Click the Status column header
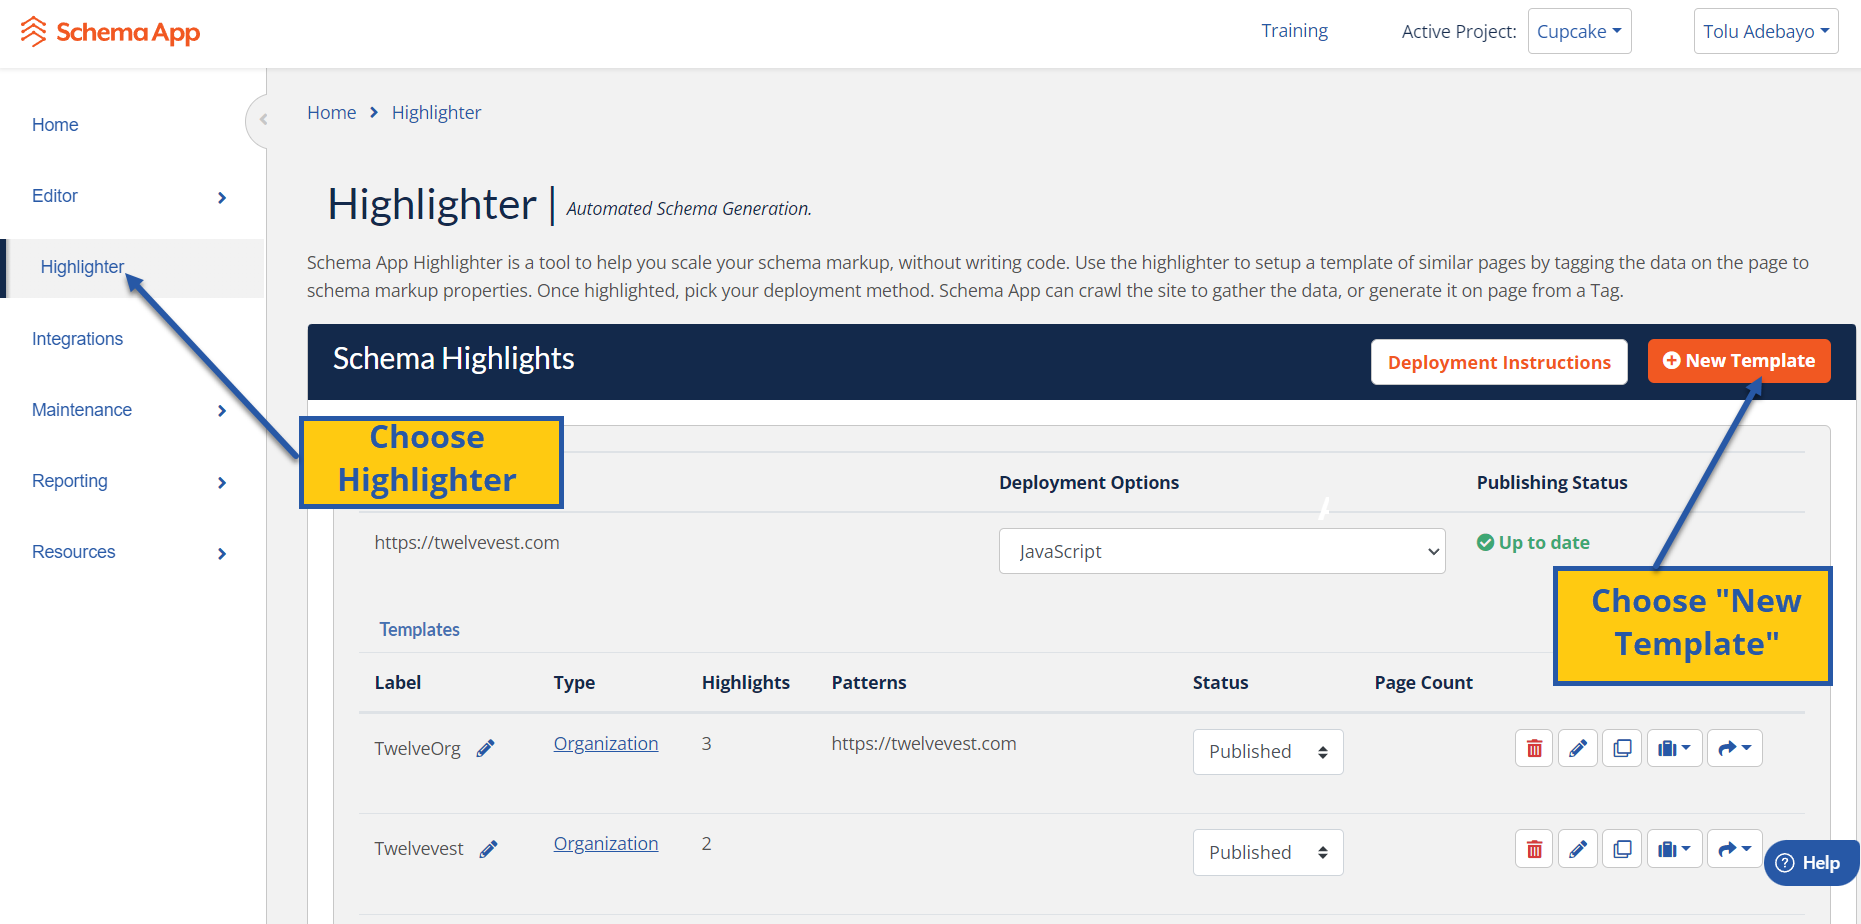The width and height of the screenshot is (1861, 924). point(1220,682)
